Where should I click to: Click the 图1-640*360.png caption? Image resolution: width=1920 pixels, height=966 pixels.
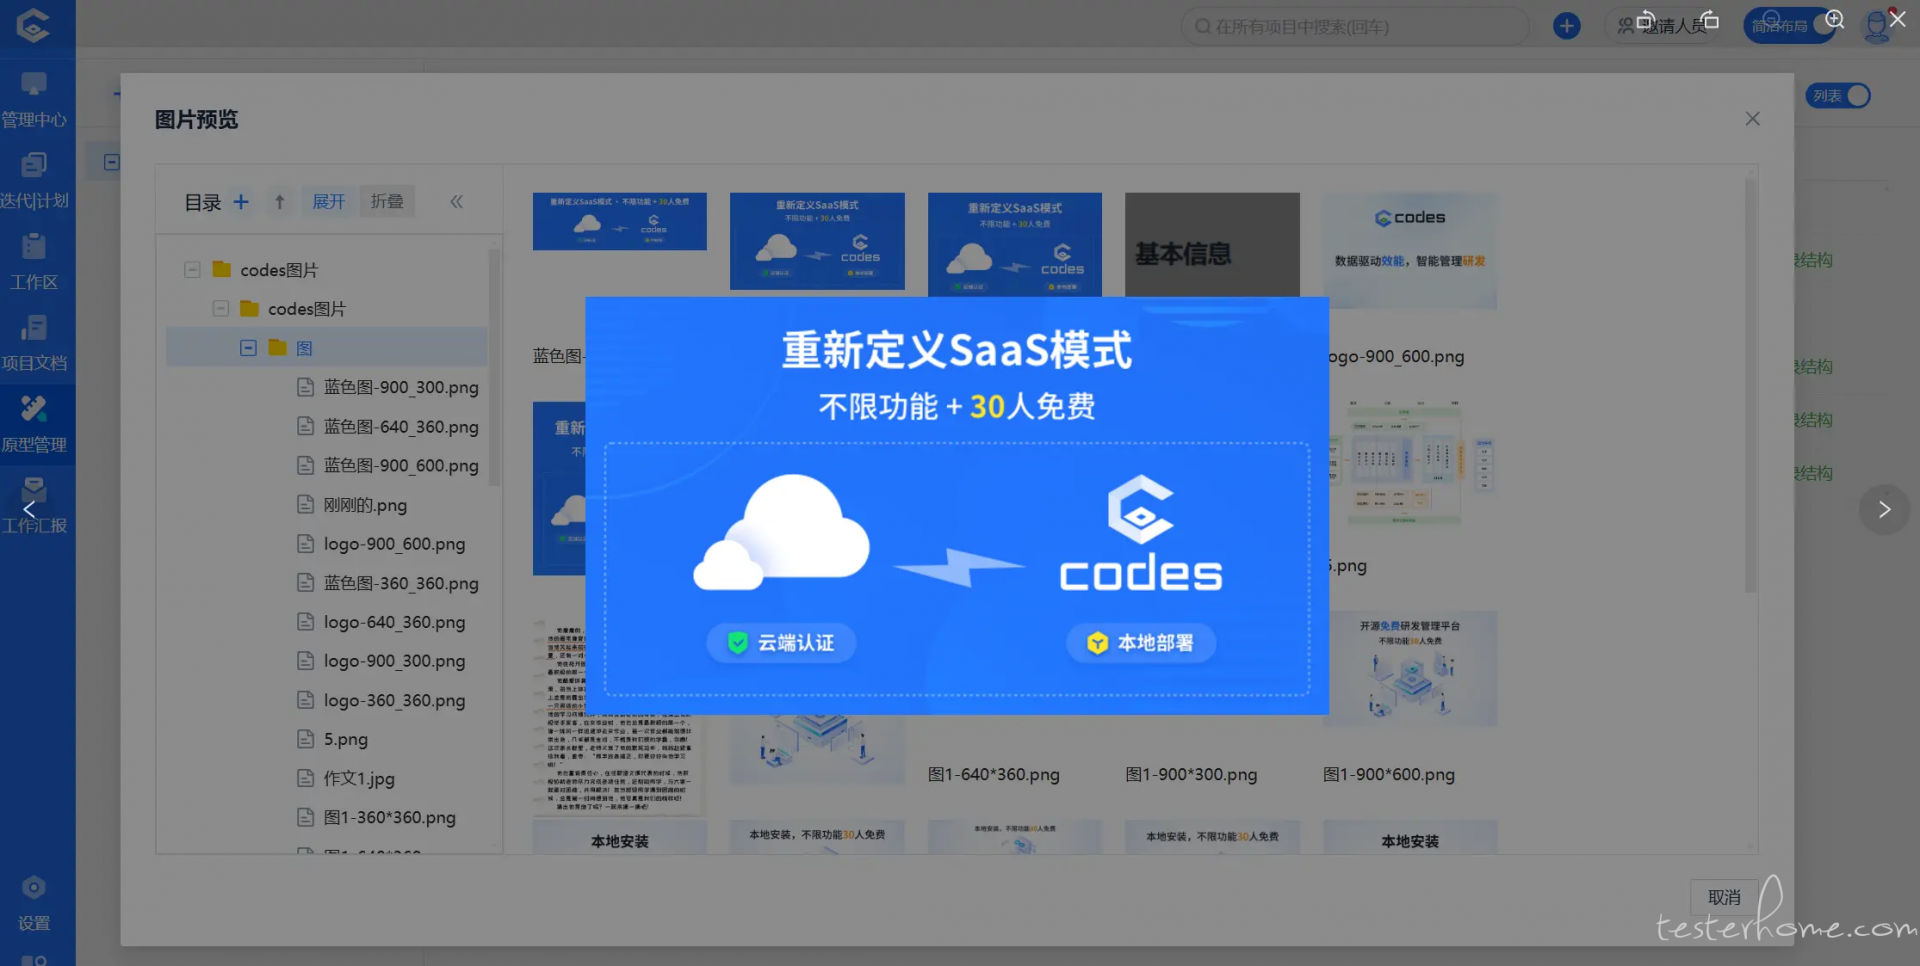[994, 775]
